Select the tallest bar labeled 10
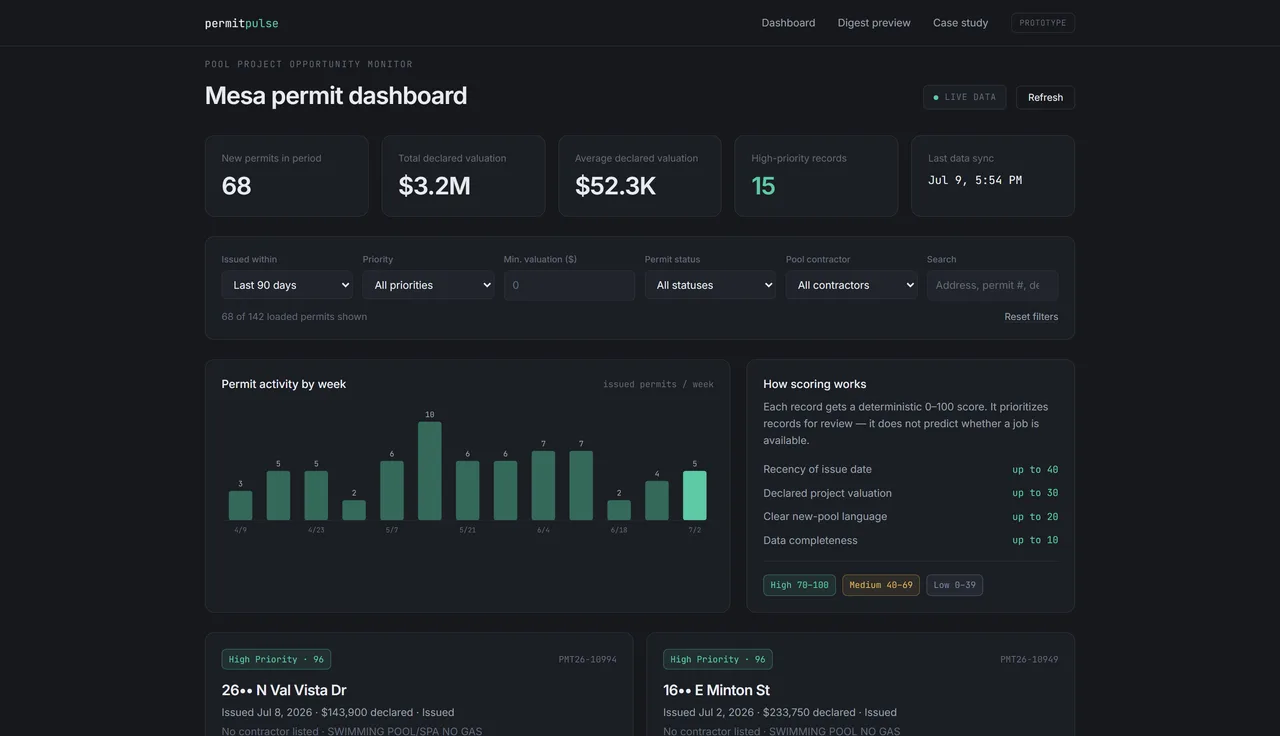1280x736 pixels. [x=430, y=471]
